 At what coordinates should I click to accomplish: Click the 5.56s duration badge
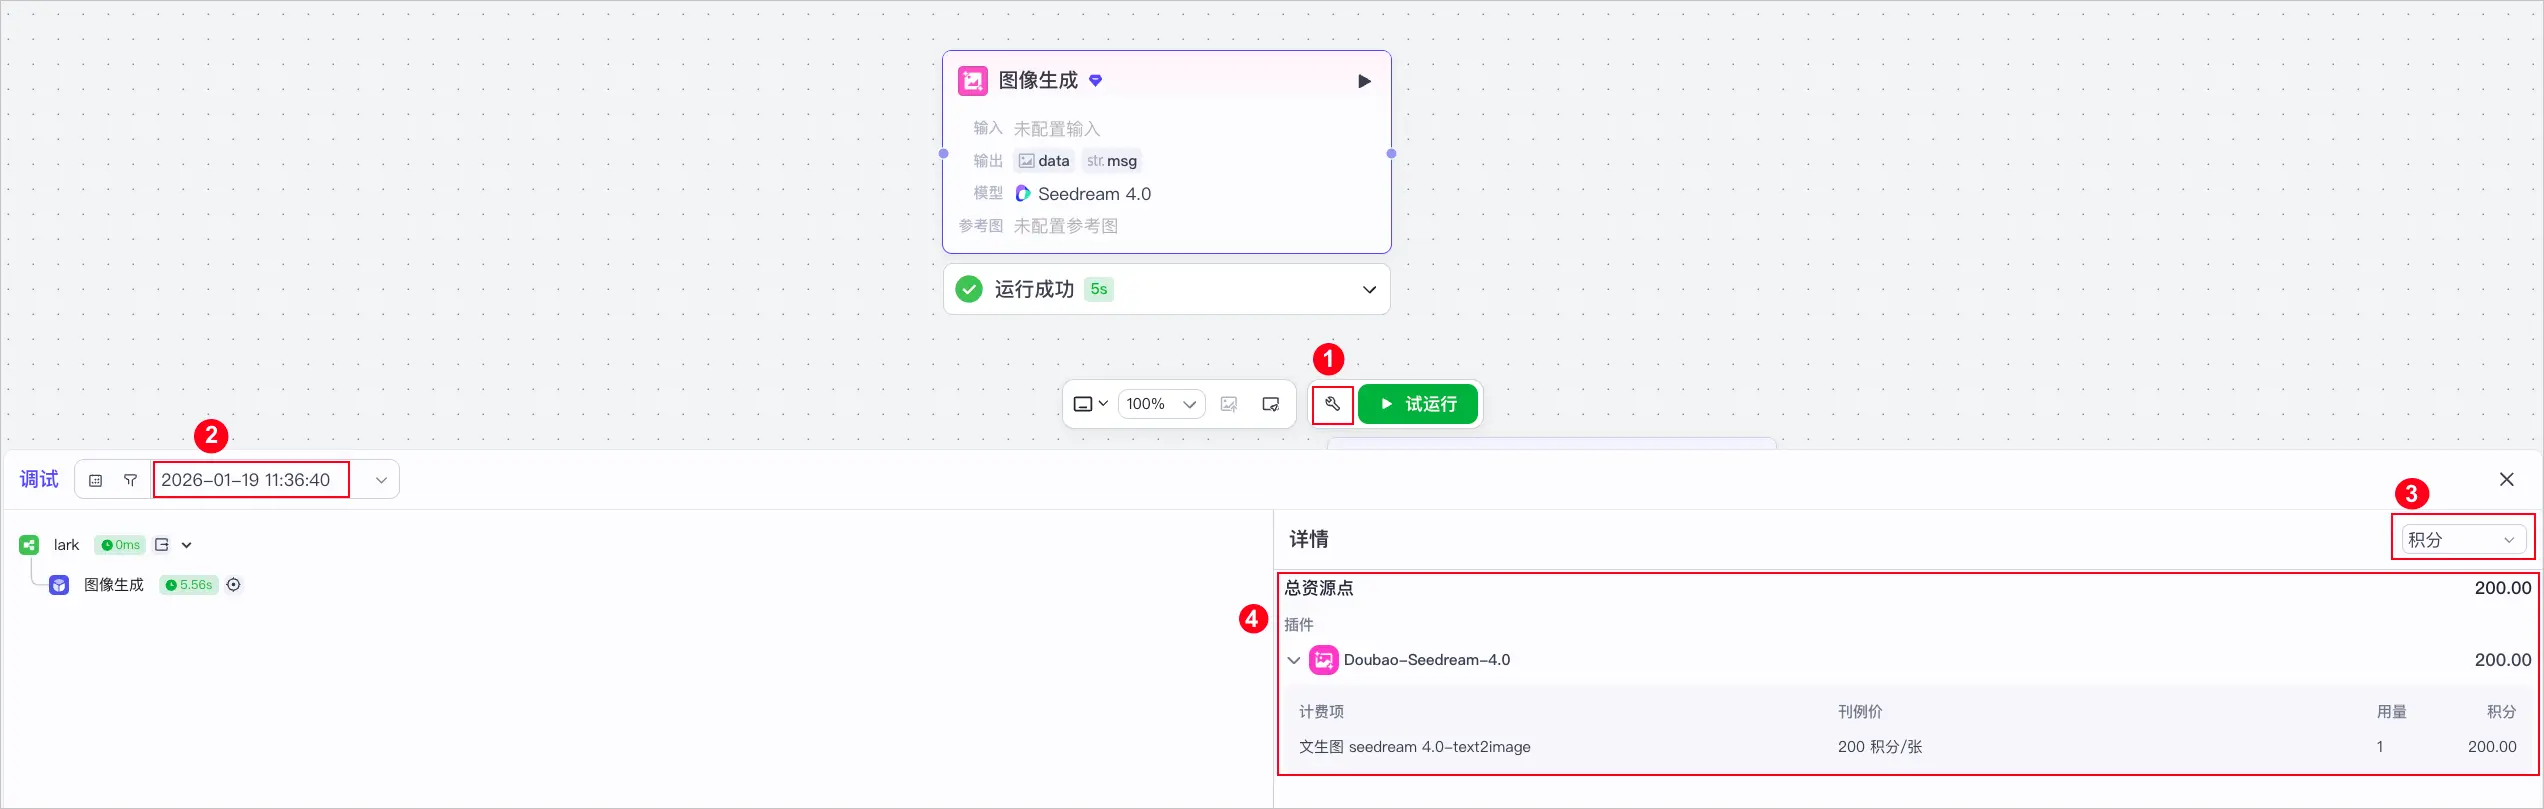[189, 585]
